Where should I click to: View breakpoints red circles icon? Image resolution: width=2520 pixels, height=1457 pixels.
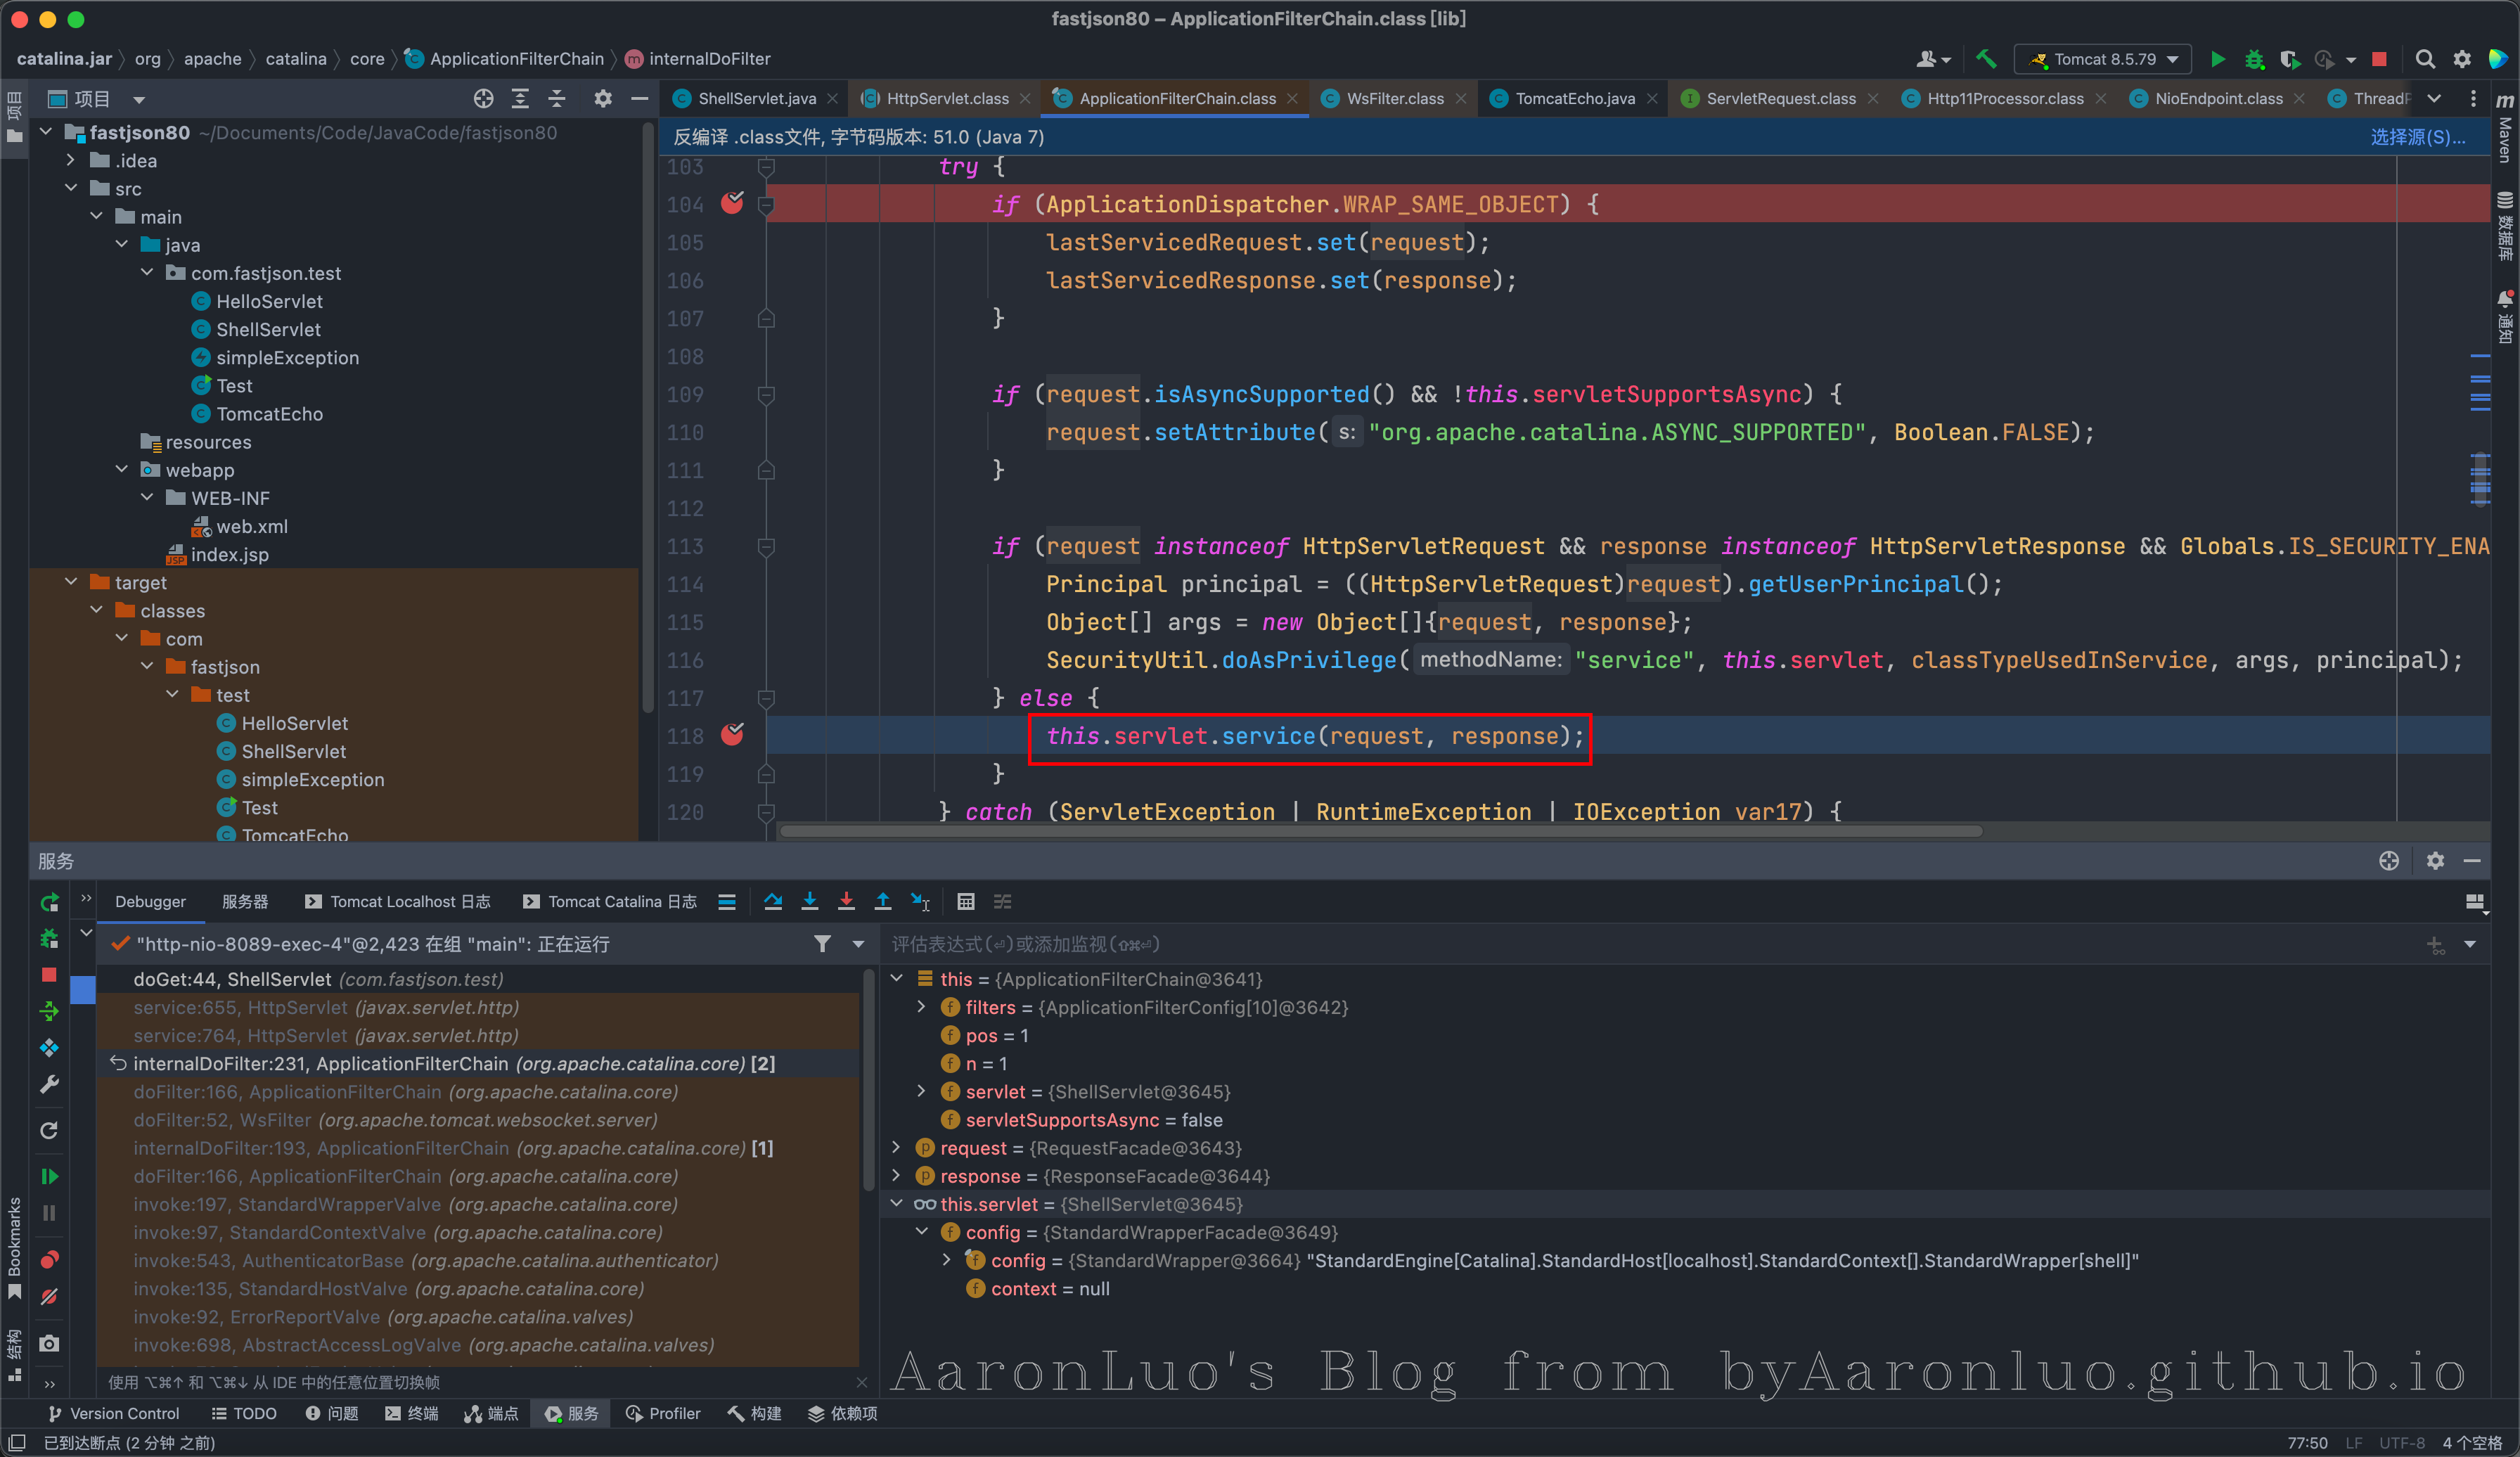click(x=49, y=1259)
